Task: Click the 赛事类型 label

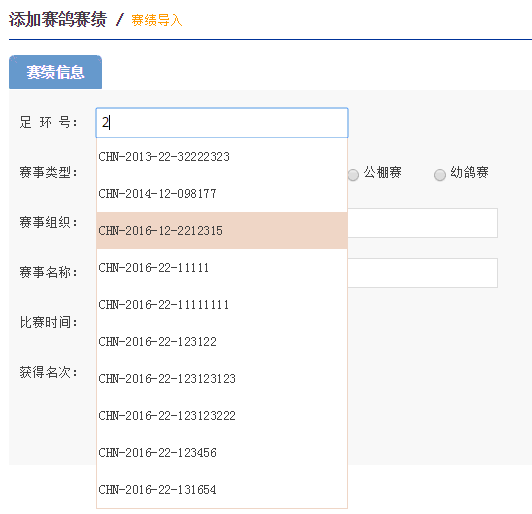Action: coord(49,172)
